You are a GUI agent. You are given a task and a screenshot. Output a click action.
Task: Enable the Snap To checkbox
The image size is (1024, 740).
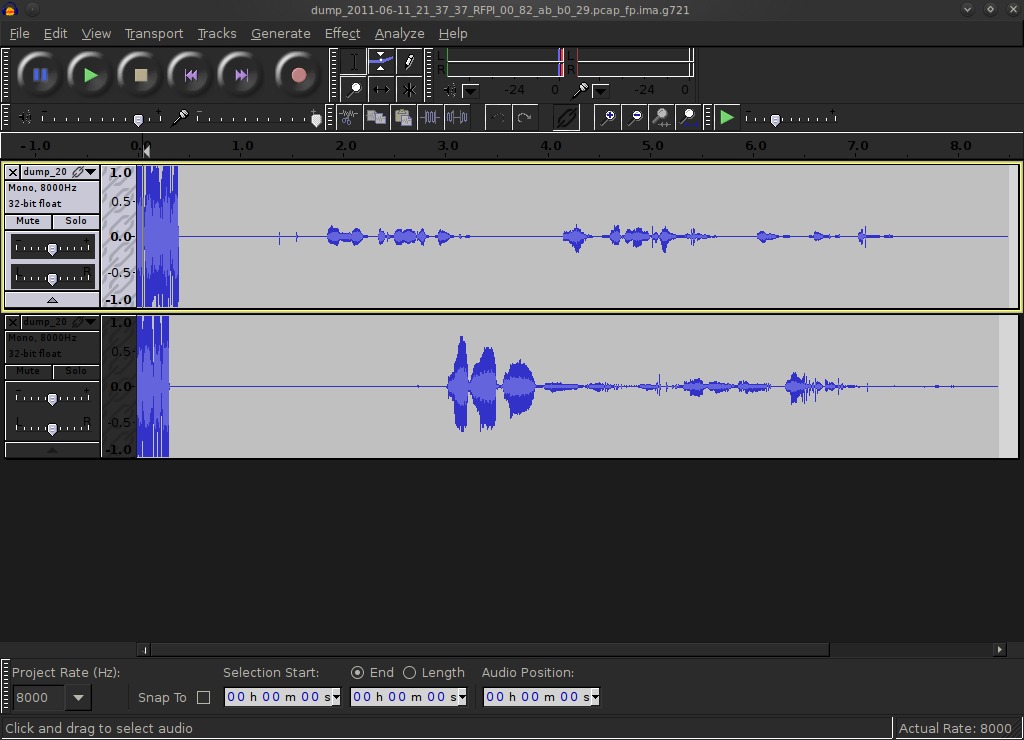click(203, 698)
